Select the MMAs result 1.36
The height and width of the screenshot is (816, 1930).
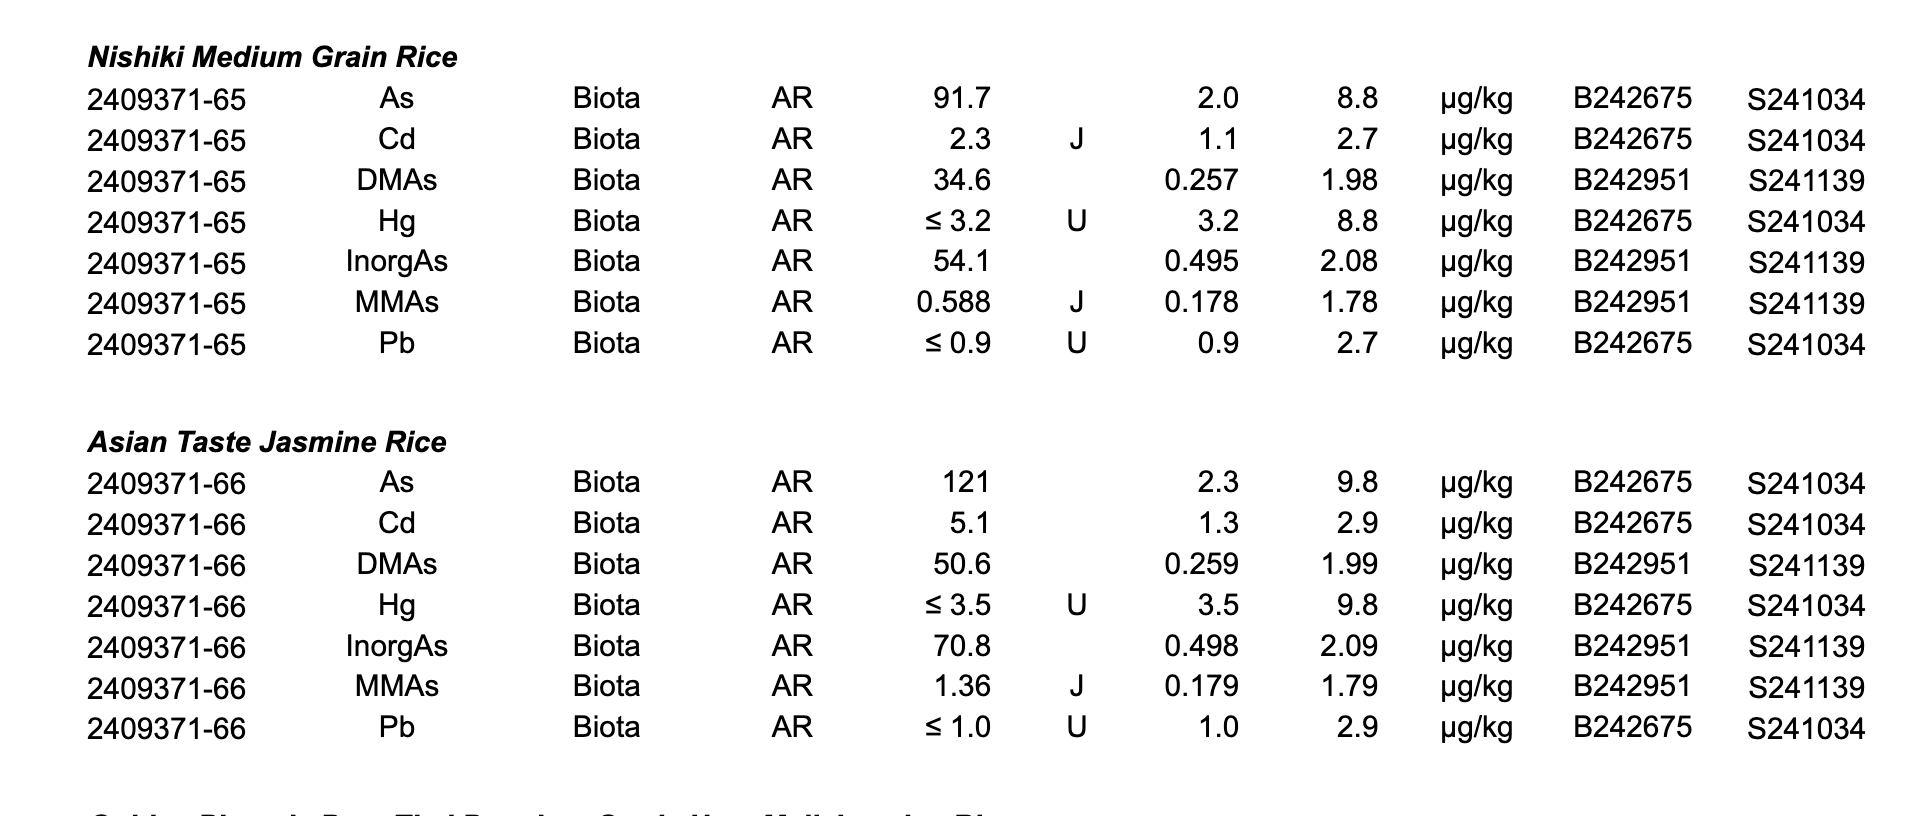click(960, 686)
